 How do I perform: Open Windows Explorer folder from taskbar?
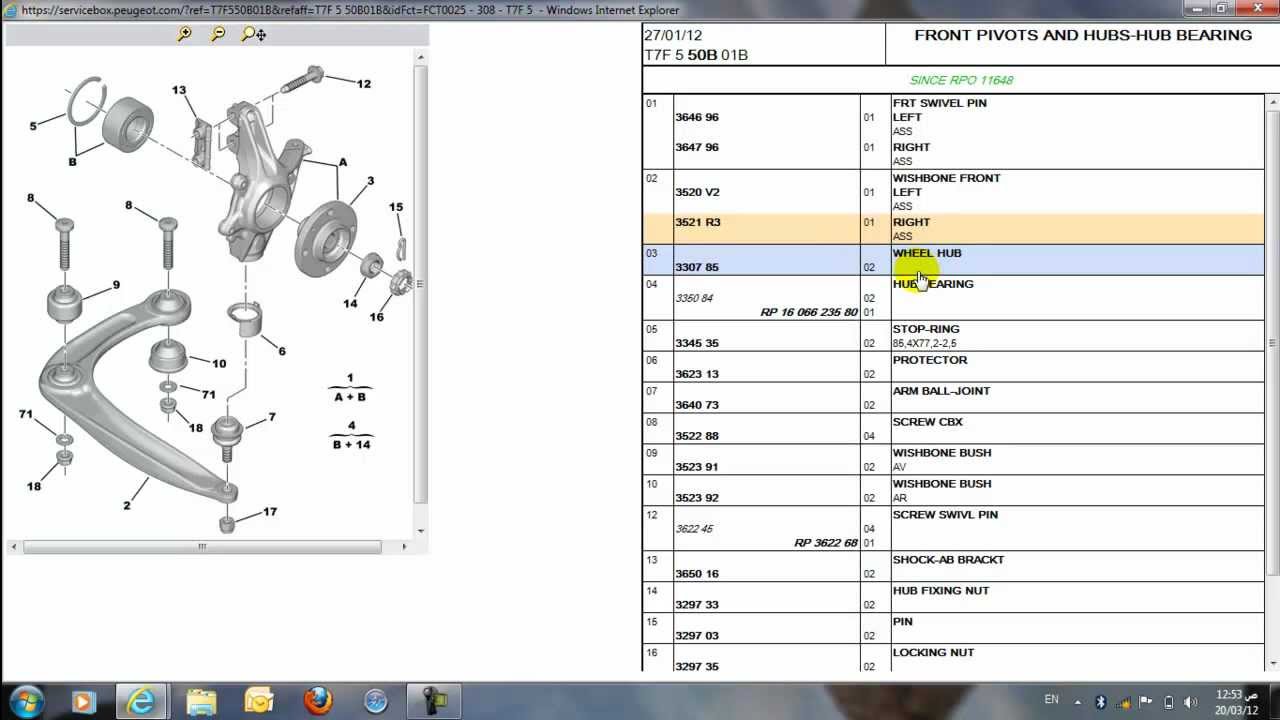tap(201, 700)
